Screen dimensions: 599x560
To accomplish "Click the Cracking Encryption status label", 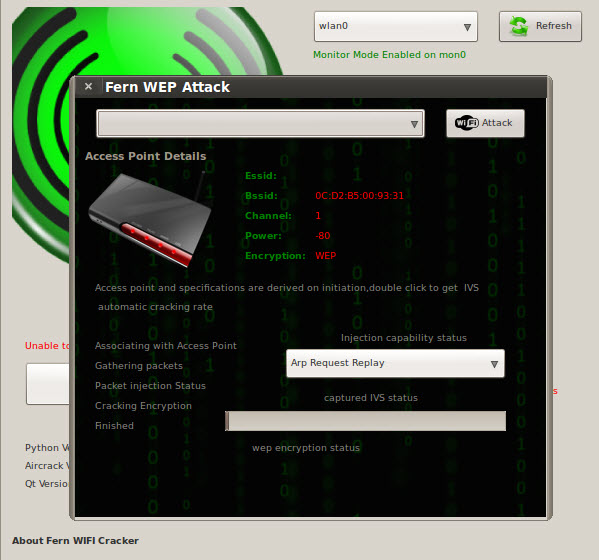I will pos(143,406).
